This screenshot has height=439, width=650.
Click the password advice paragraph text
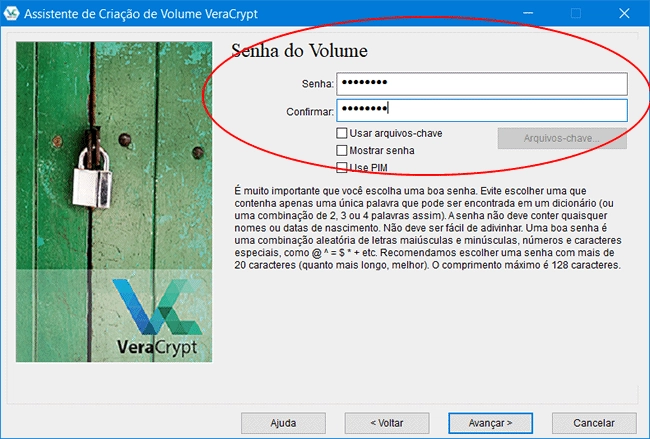pyautogui.click(x=428, y=228)
